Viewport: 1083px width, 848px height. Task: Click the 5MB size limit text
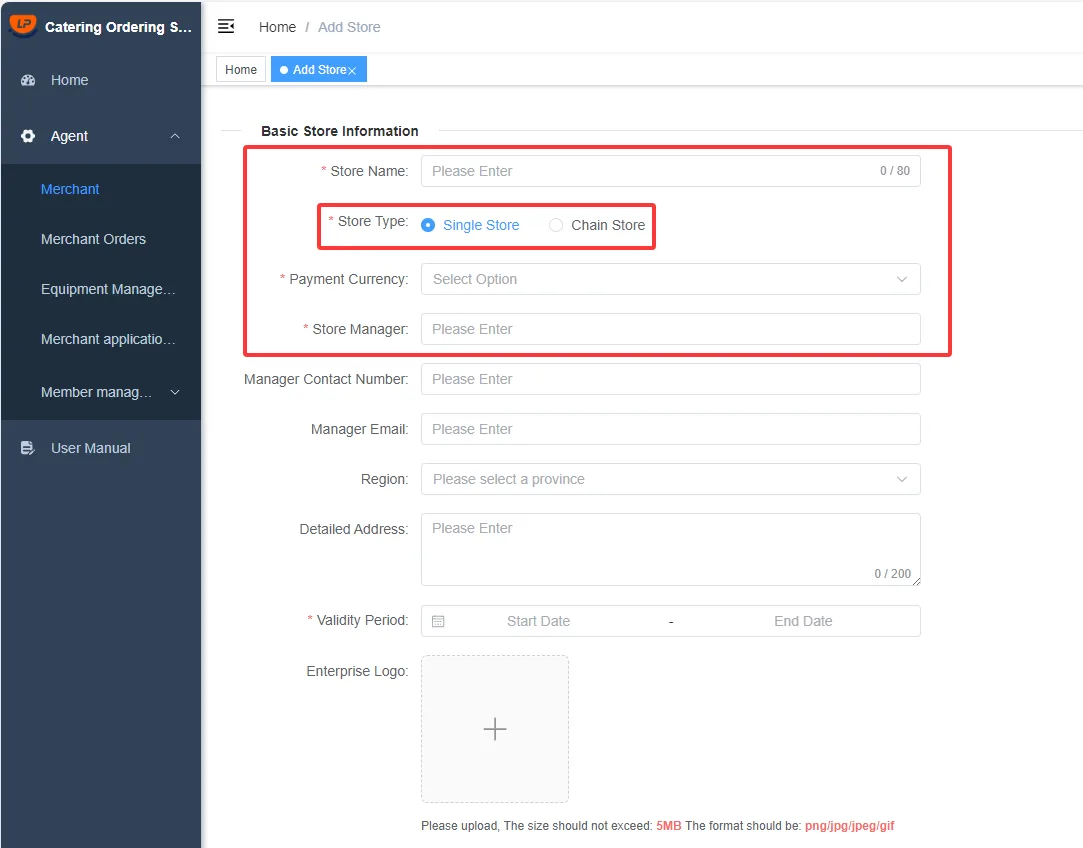[669, 826]
